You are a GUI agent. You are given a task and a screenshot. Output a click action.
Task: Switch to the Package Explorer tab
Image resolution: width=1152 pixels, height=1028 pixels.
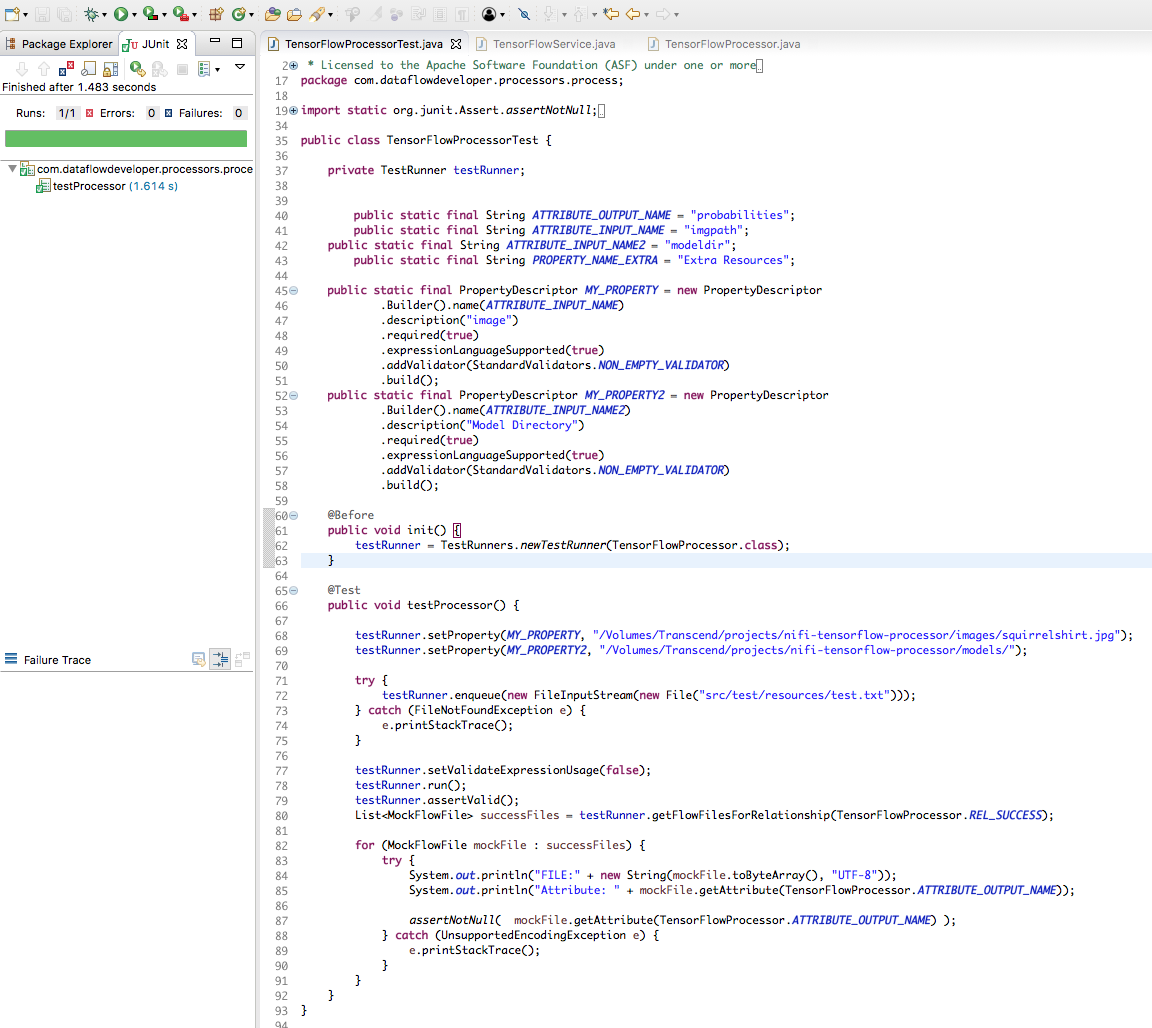click(x=59, y=44)
